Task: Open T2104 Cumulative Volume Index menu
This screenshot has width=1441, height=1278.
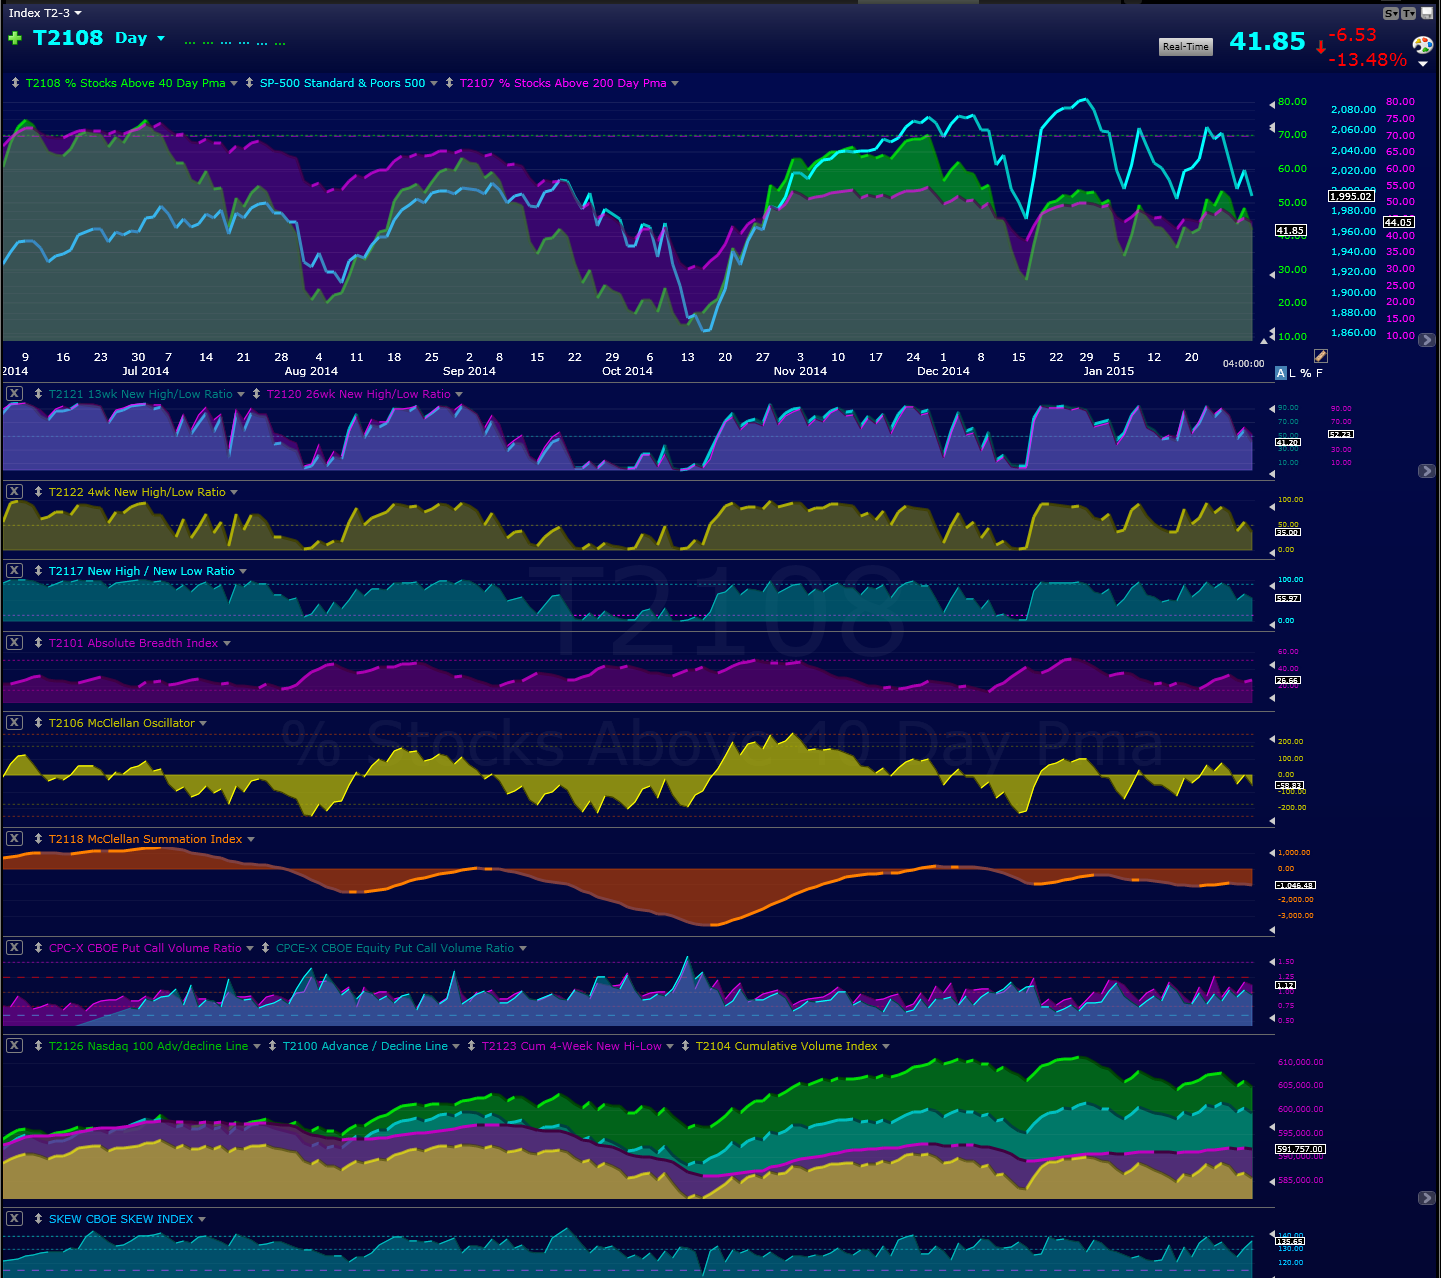Action: pyautogui.click(x=886, y=1046)
